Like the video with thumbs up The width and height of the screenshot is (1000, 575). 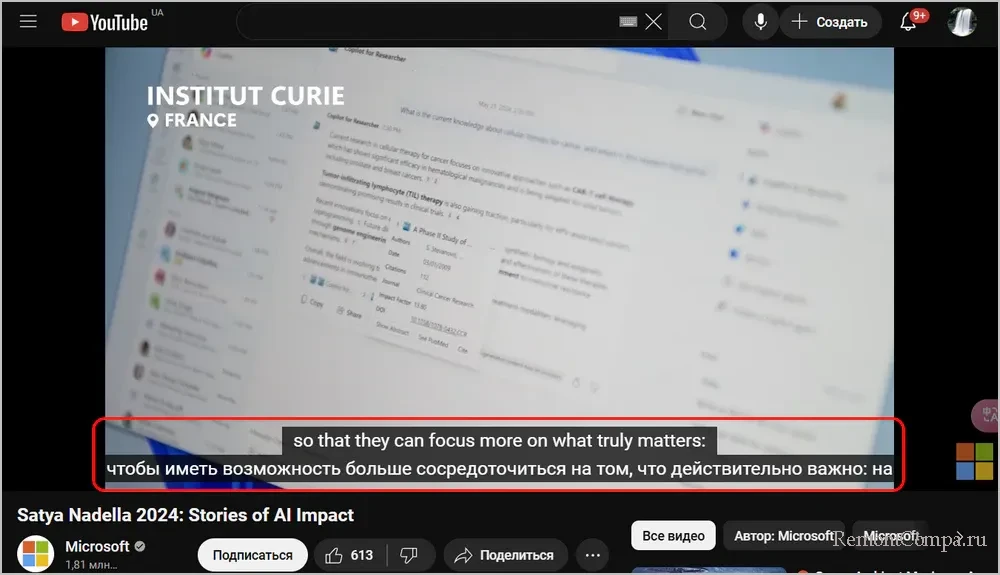click(x=349, y=555)
